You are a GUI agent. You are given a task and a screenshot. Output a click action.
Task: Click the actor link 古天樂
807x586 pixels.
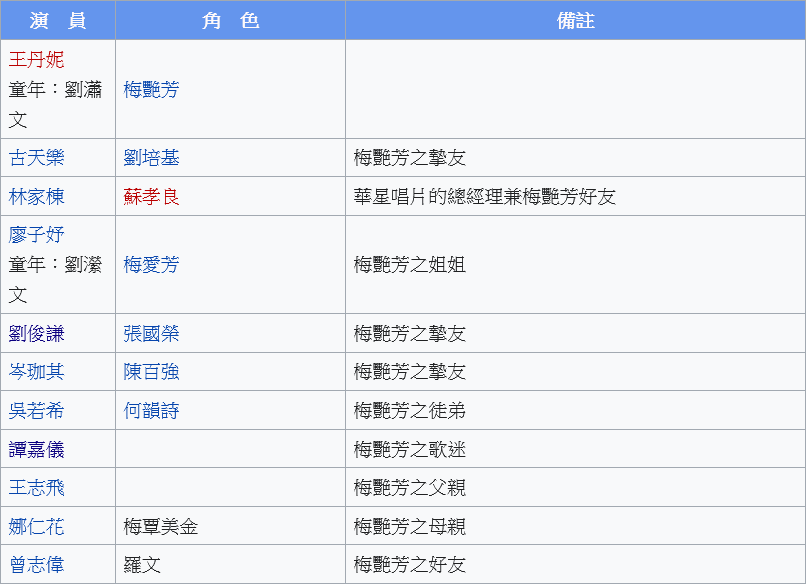pyautogui.click(x=37, y=157)
